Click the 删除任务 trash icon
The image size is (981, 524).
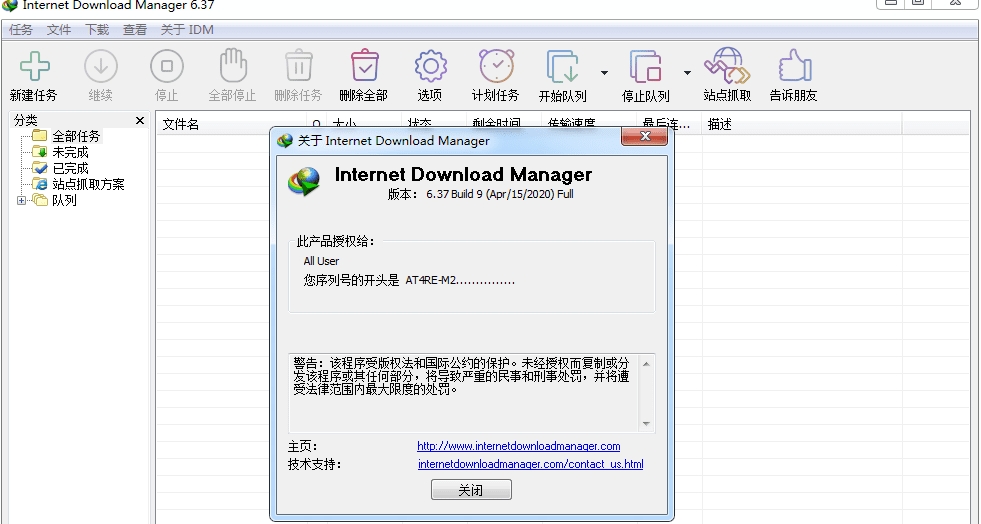click(298, 66)
